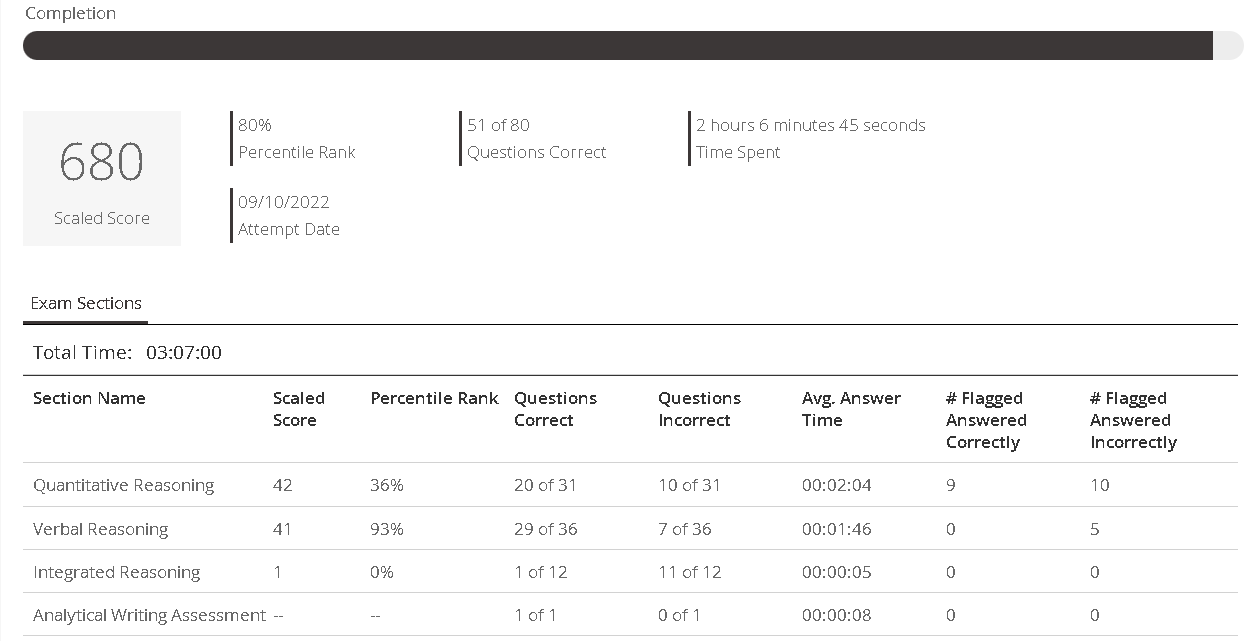
Task: Click the 1 of 12 questions correct cell
Action: [541, 572]
